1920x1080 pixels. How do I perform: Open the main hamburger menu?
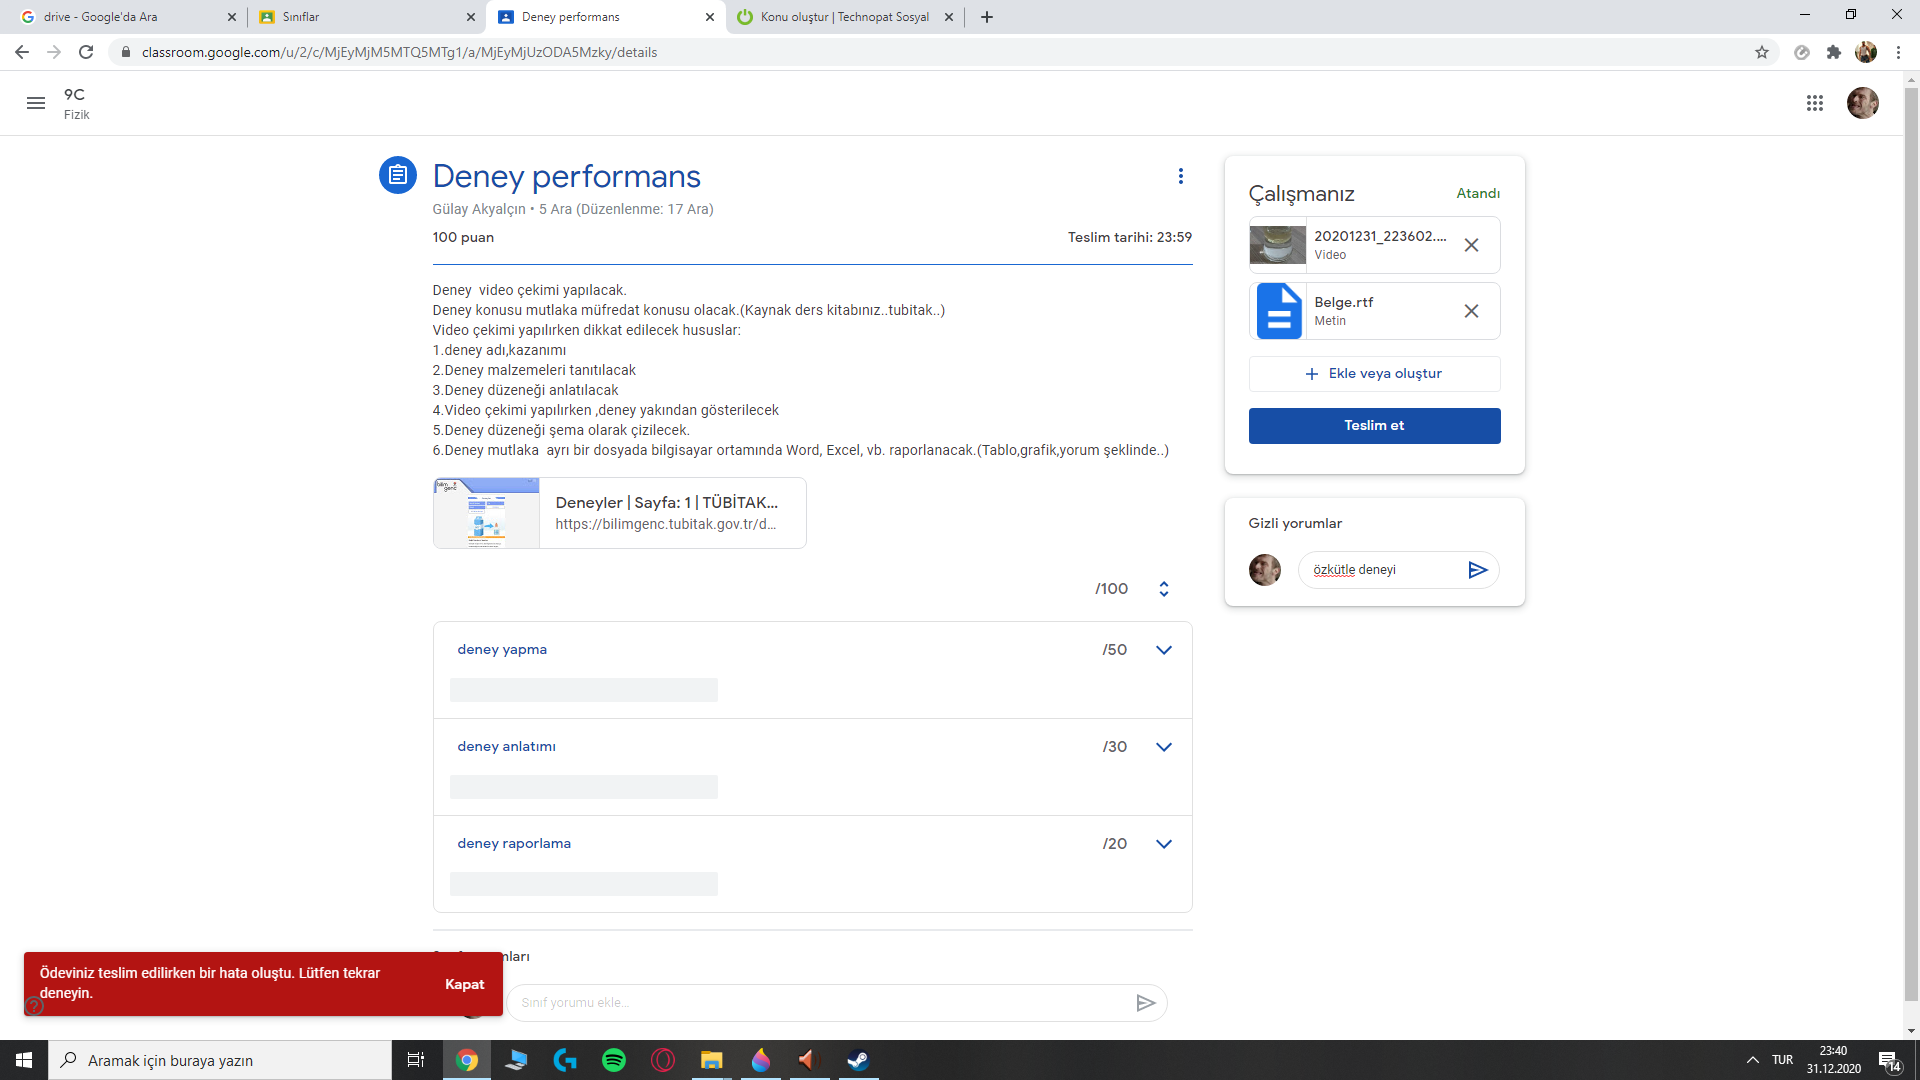tap(36, 103)
